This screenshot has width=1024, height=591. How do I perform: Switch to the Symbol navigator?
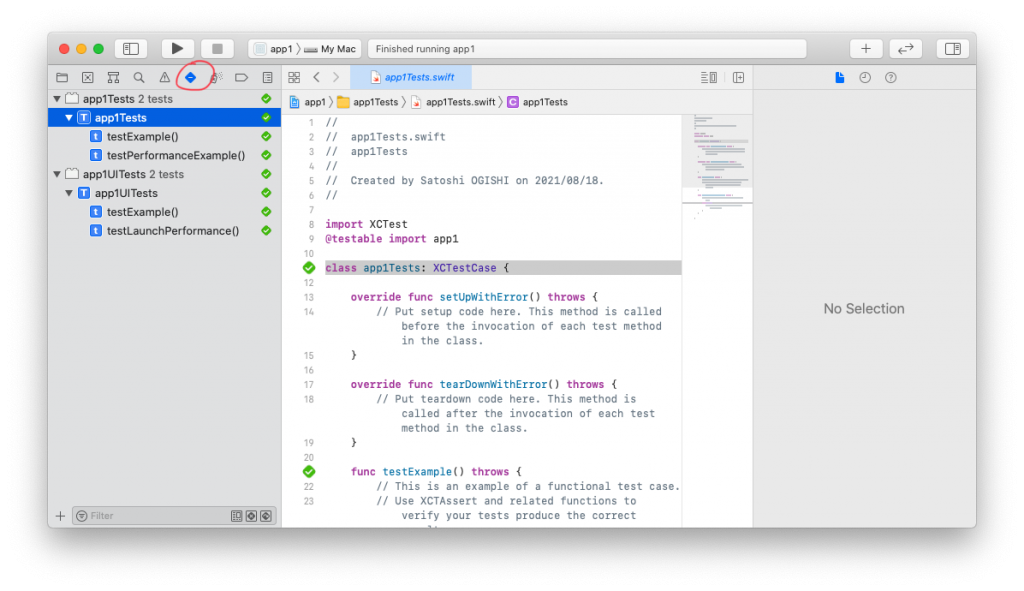point(113,78)
